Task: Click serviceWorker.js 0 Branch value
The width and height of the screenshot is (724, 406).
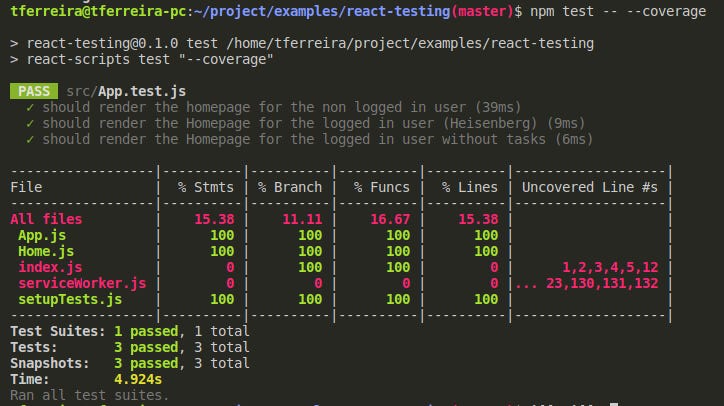Action: click(318, 283)
